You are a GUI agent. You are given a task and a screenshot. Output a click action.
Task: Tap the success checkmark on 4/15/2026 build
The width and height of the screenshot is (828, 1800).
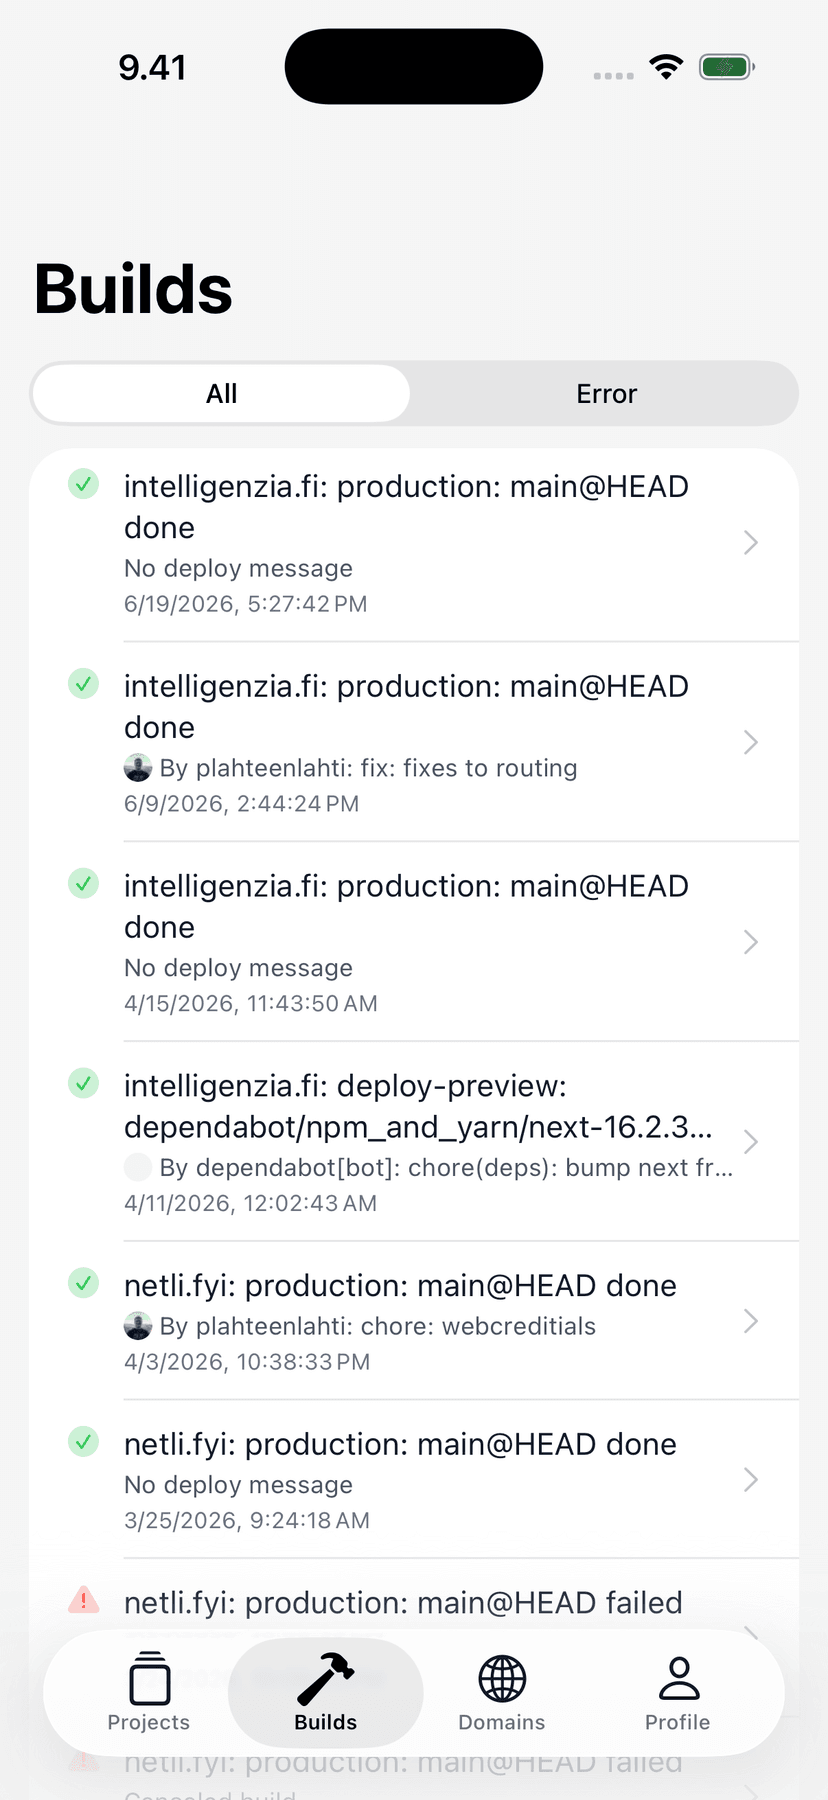click(x=83, y=884)
